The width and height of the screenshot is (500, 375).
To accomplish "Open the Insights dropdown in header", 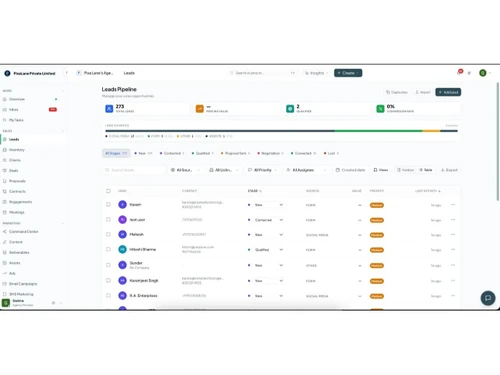I will point(316,73).
